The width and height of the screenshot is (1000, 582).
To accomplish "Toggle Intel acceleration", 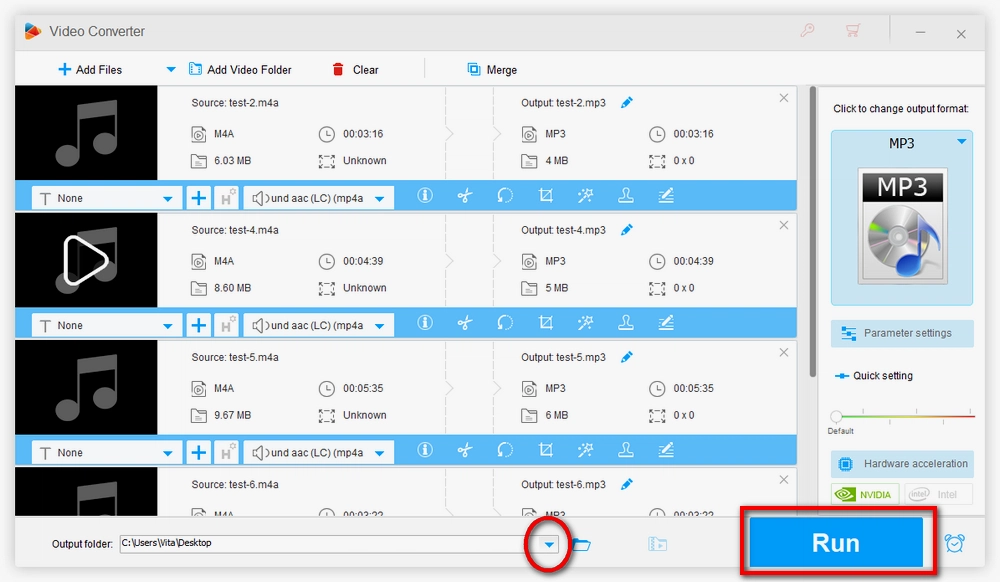I will coord(939,494).
